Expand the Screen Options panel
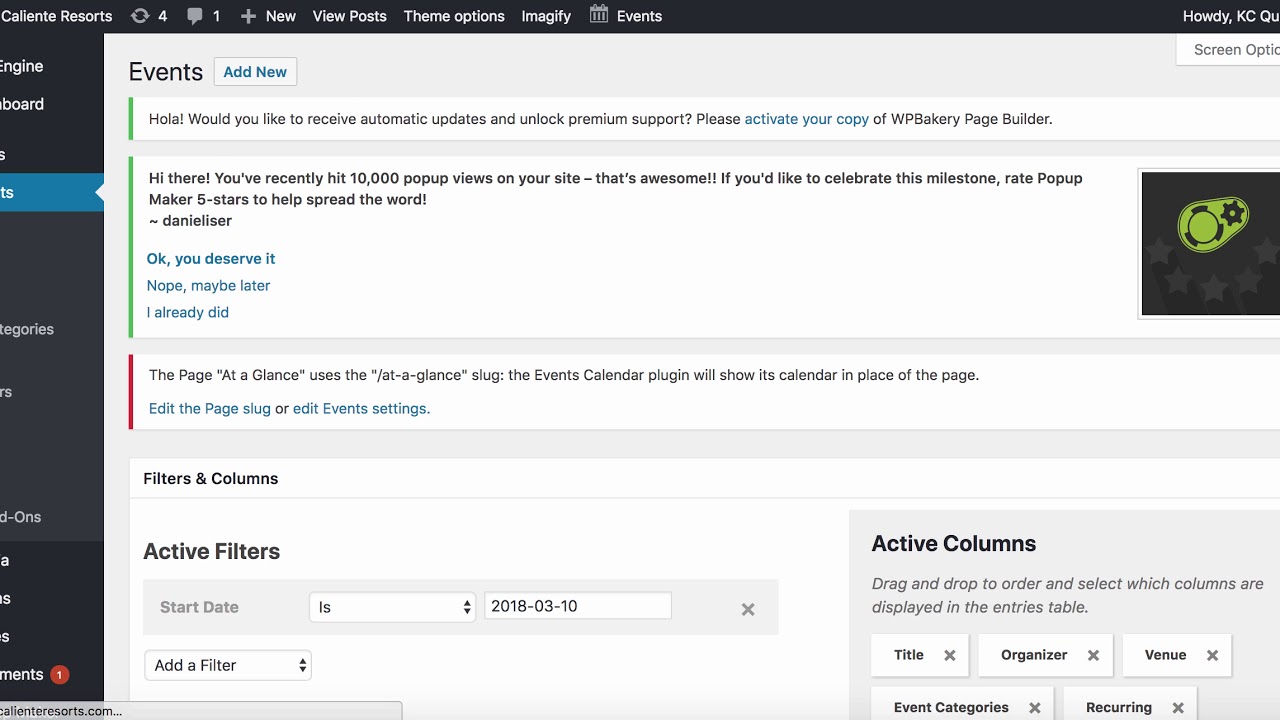The height and width of the screenshot is (720, 1280). [x=1230, y=50]
